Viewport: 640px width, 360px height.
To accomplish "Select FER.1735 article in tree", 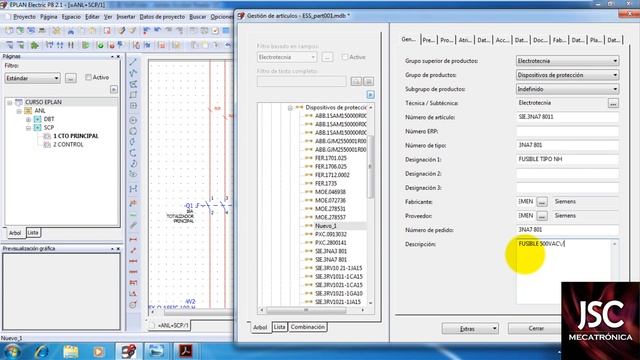I will point(325,184).
